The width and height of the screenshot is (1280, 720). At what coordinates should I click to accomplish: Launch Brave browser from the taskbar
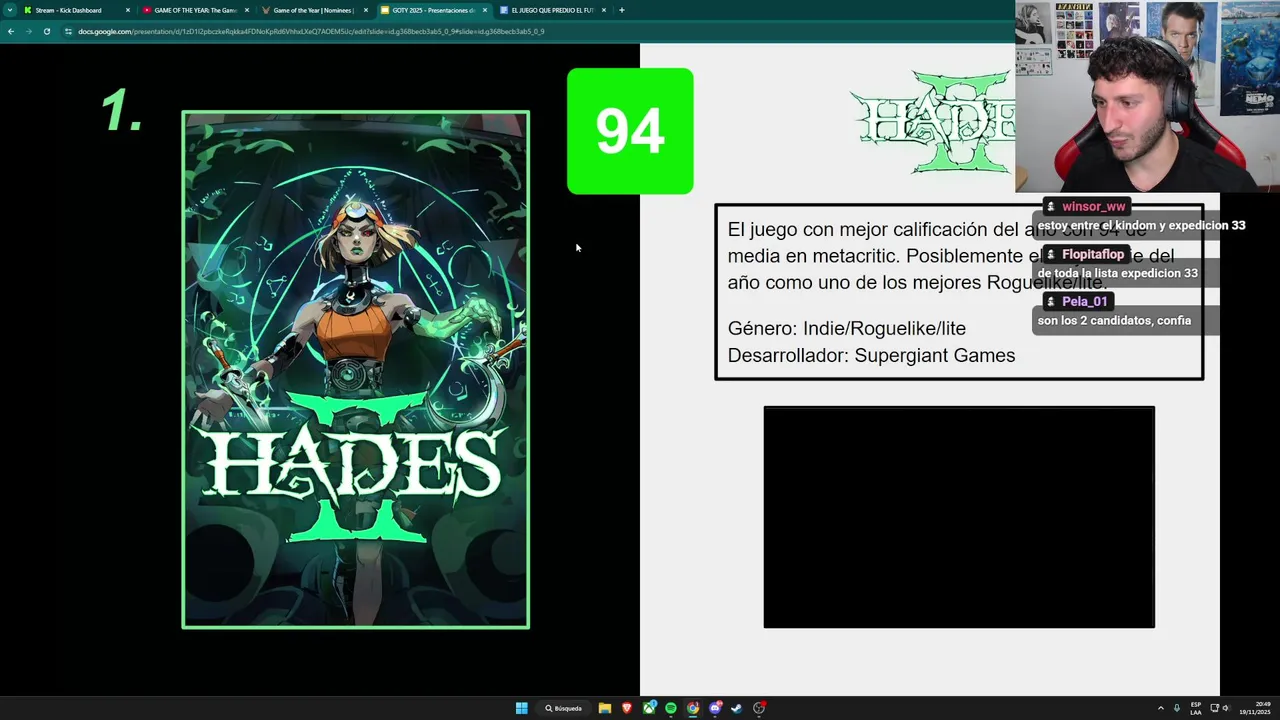coord(627,708)
